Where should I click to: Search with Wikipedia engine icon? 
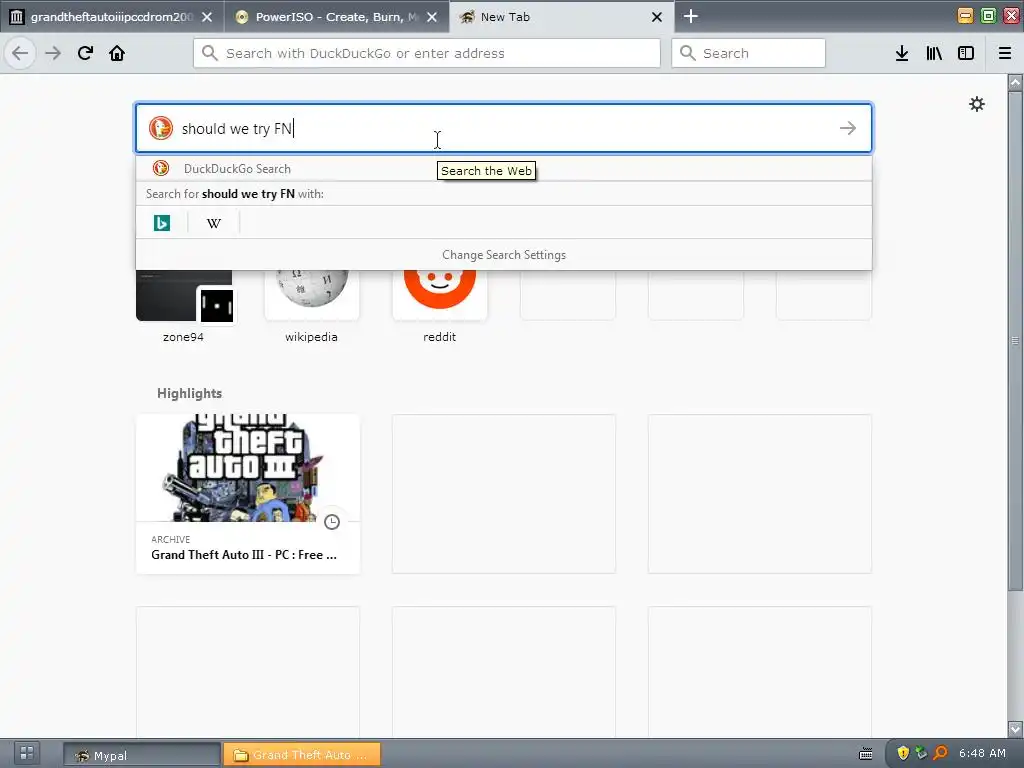point(214,223)
